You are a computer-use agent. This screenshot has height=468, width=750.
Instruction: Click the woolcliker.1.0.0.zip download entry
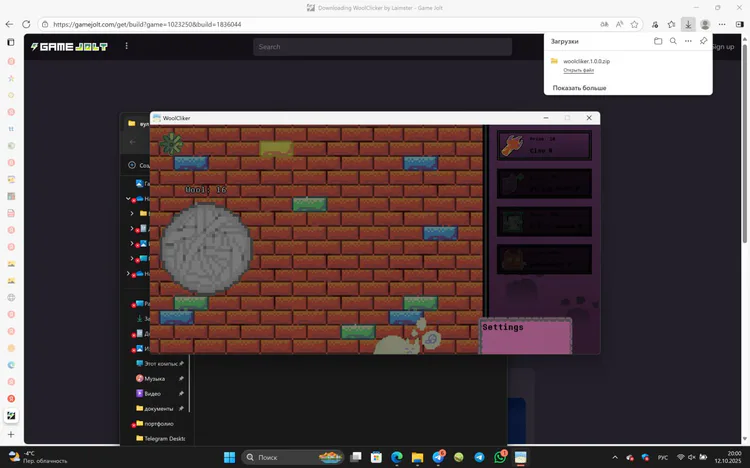[x=586, y=61]
